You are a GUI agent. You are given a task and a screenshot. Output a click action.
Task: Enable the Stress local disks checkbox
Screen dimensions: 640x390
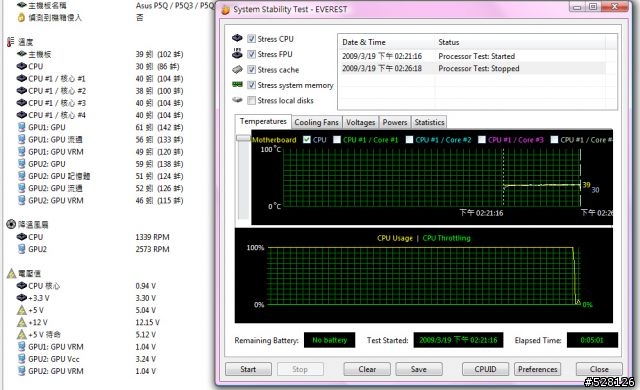[251, 100]
